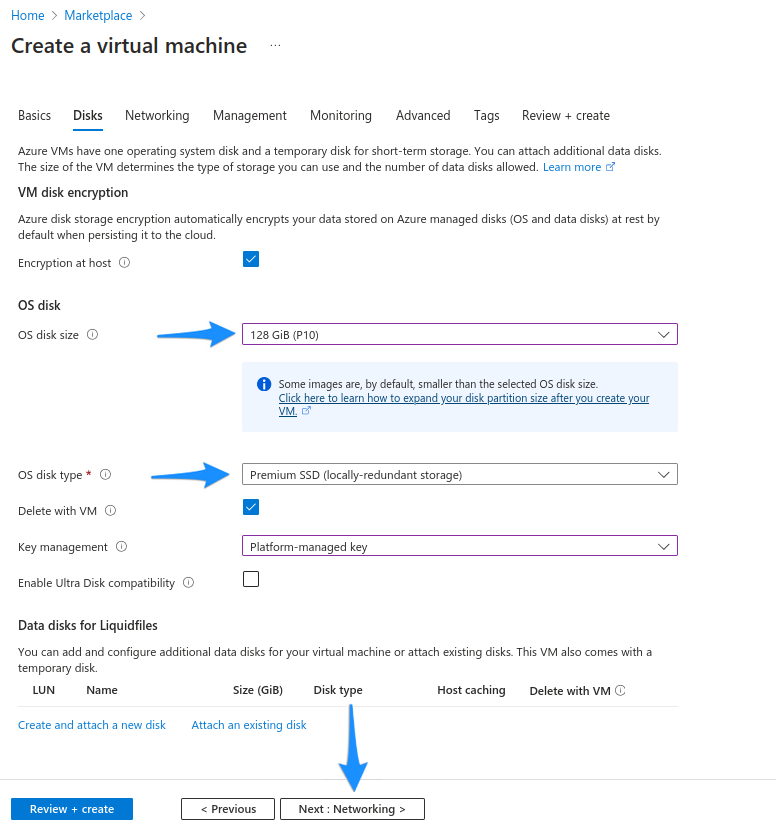The image size is (776, 839).
Task: Enable Ultra Disk compatibility
Action: click(251, 578)
